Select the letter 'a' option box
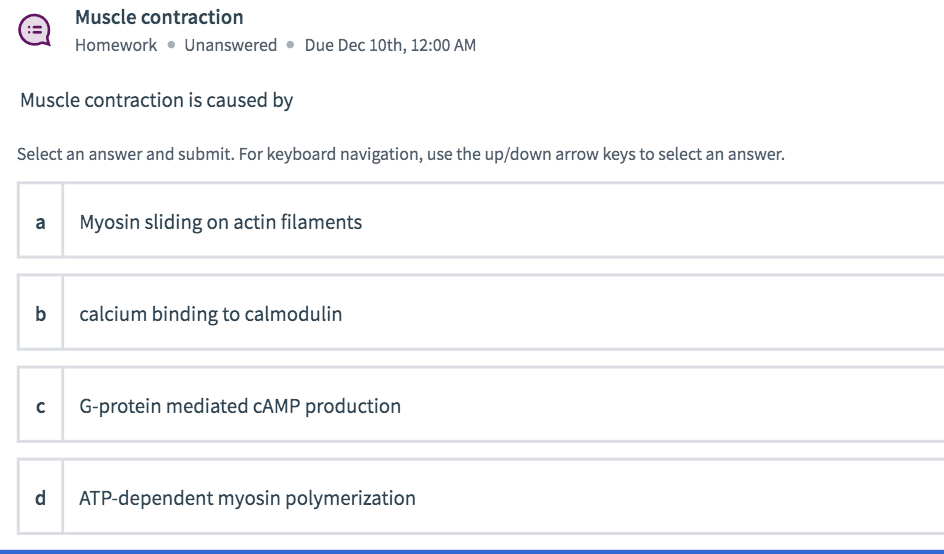This screenshot has width=944, height=554. pos(40,222)
